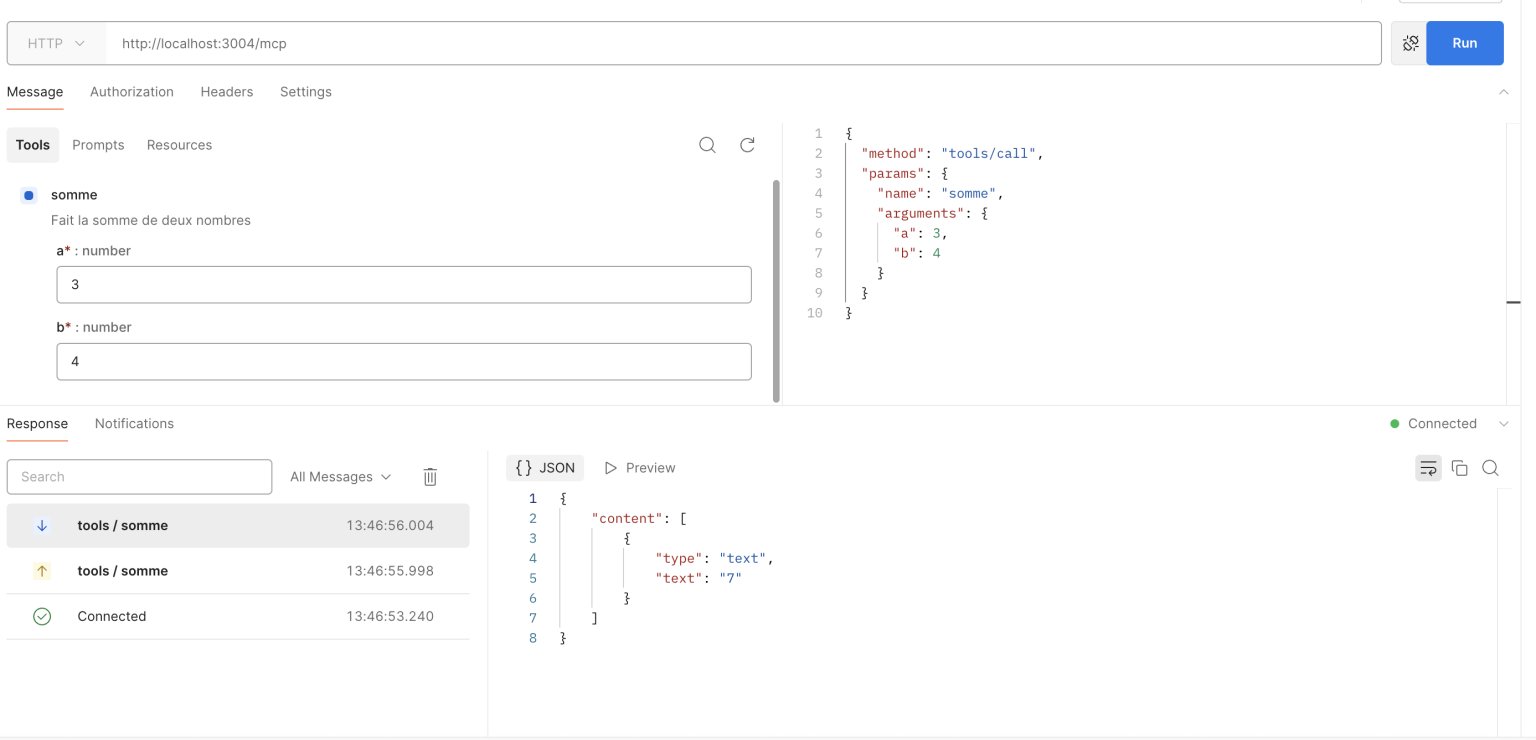Switch to the Authorization tab

[132, 92]
